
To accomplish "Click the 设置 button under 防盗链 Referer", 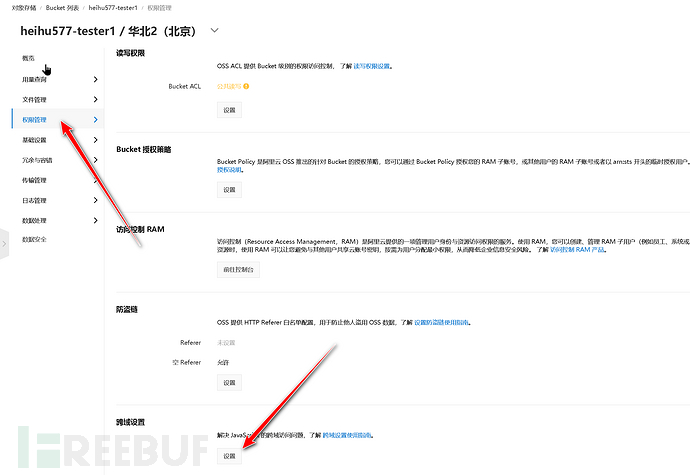I will coord(229,383).
